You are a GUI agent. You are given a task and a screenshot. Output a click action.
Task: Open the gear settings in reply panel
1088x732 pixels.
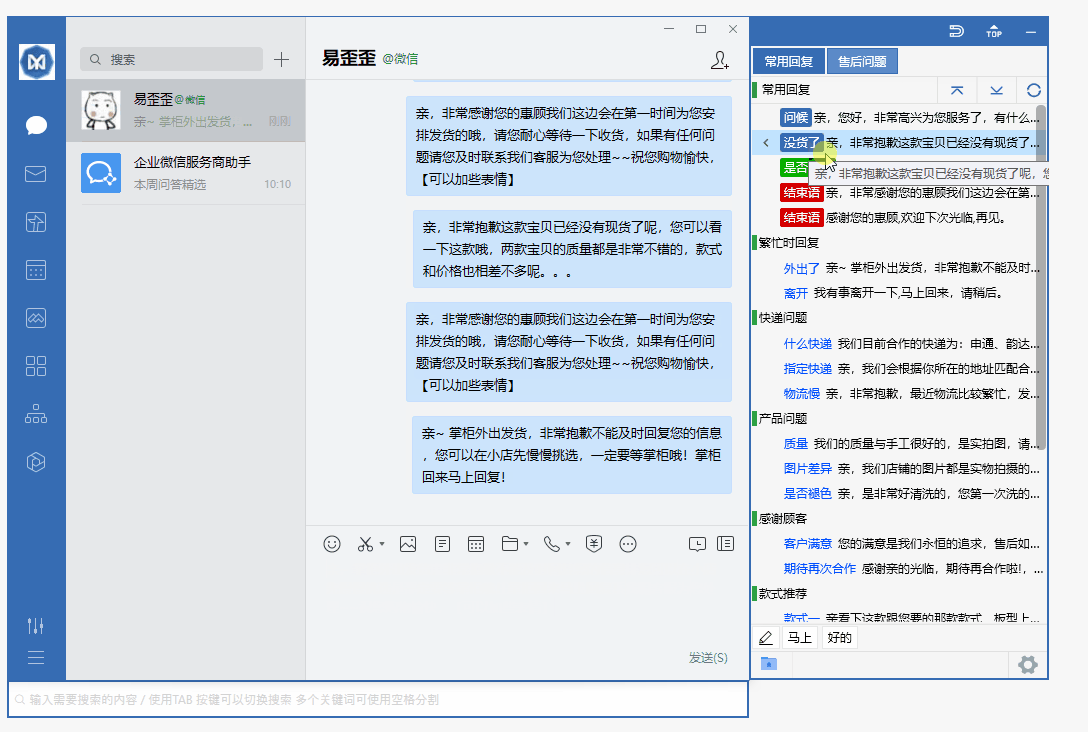tap(1027, 664)
